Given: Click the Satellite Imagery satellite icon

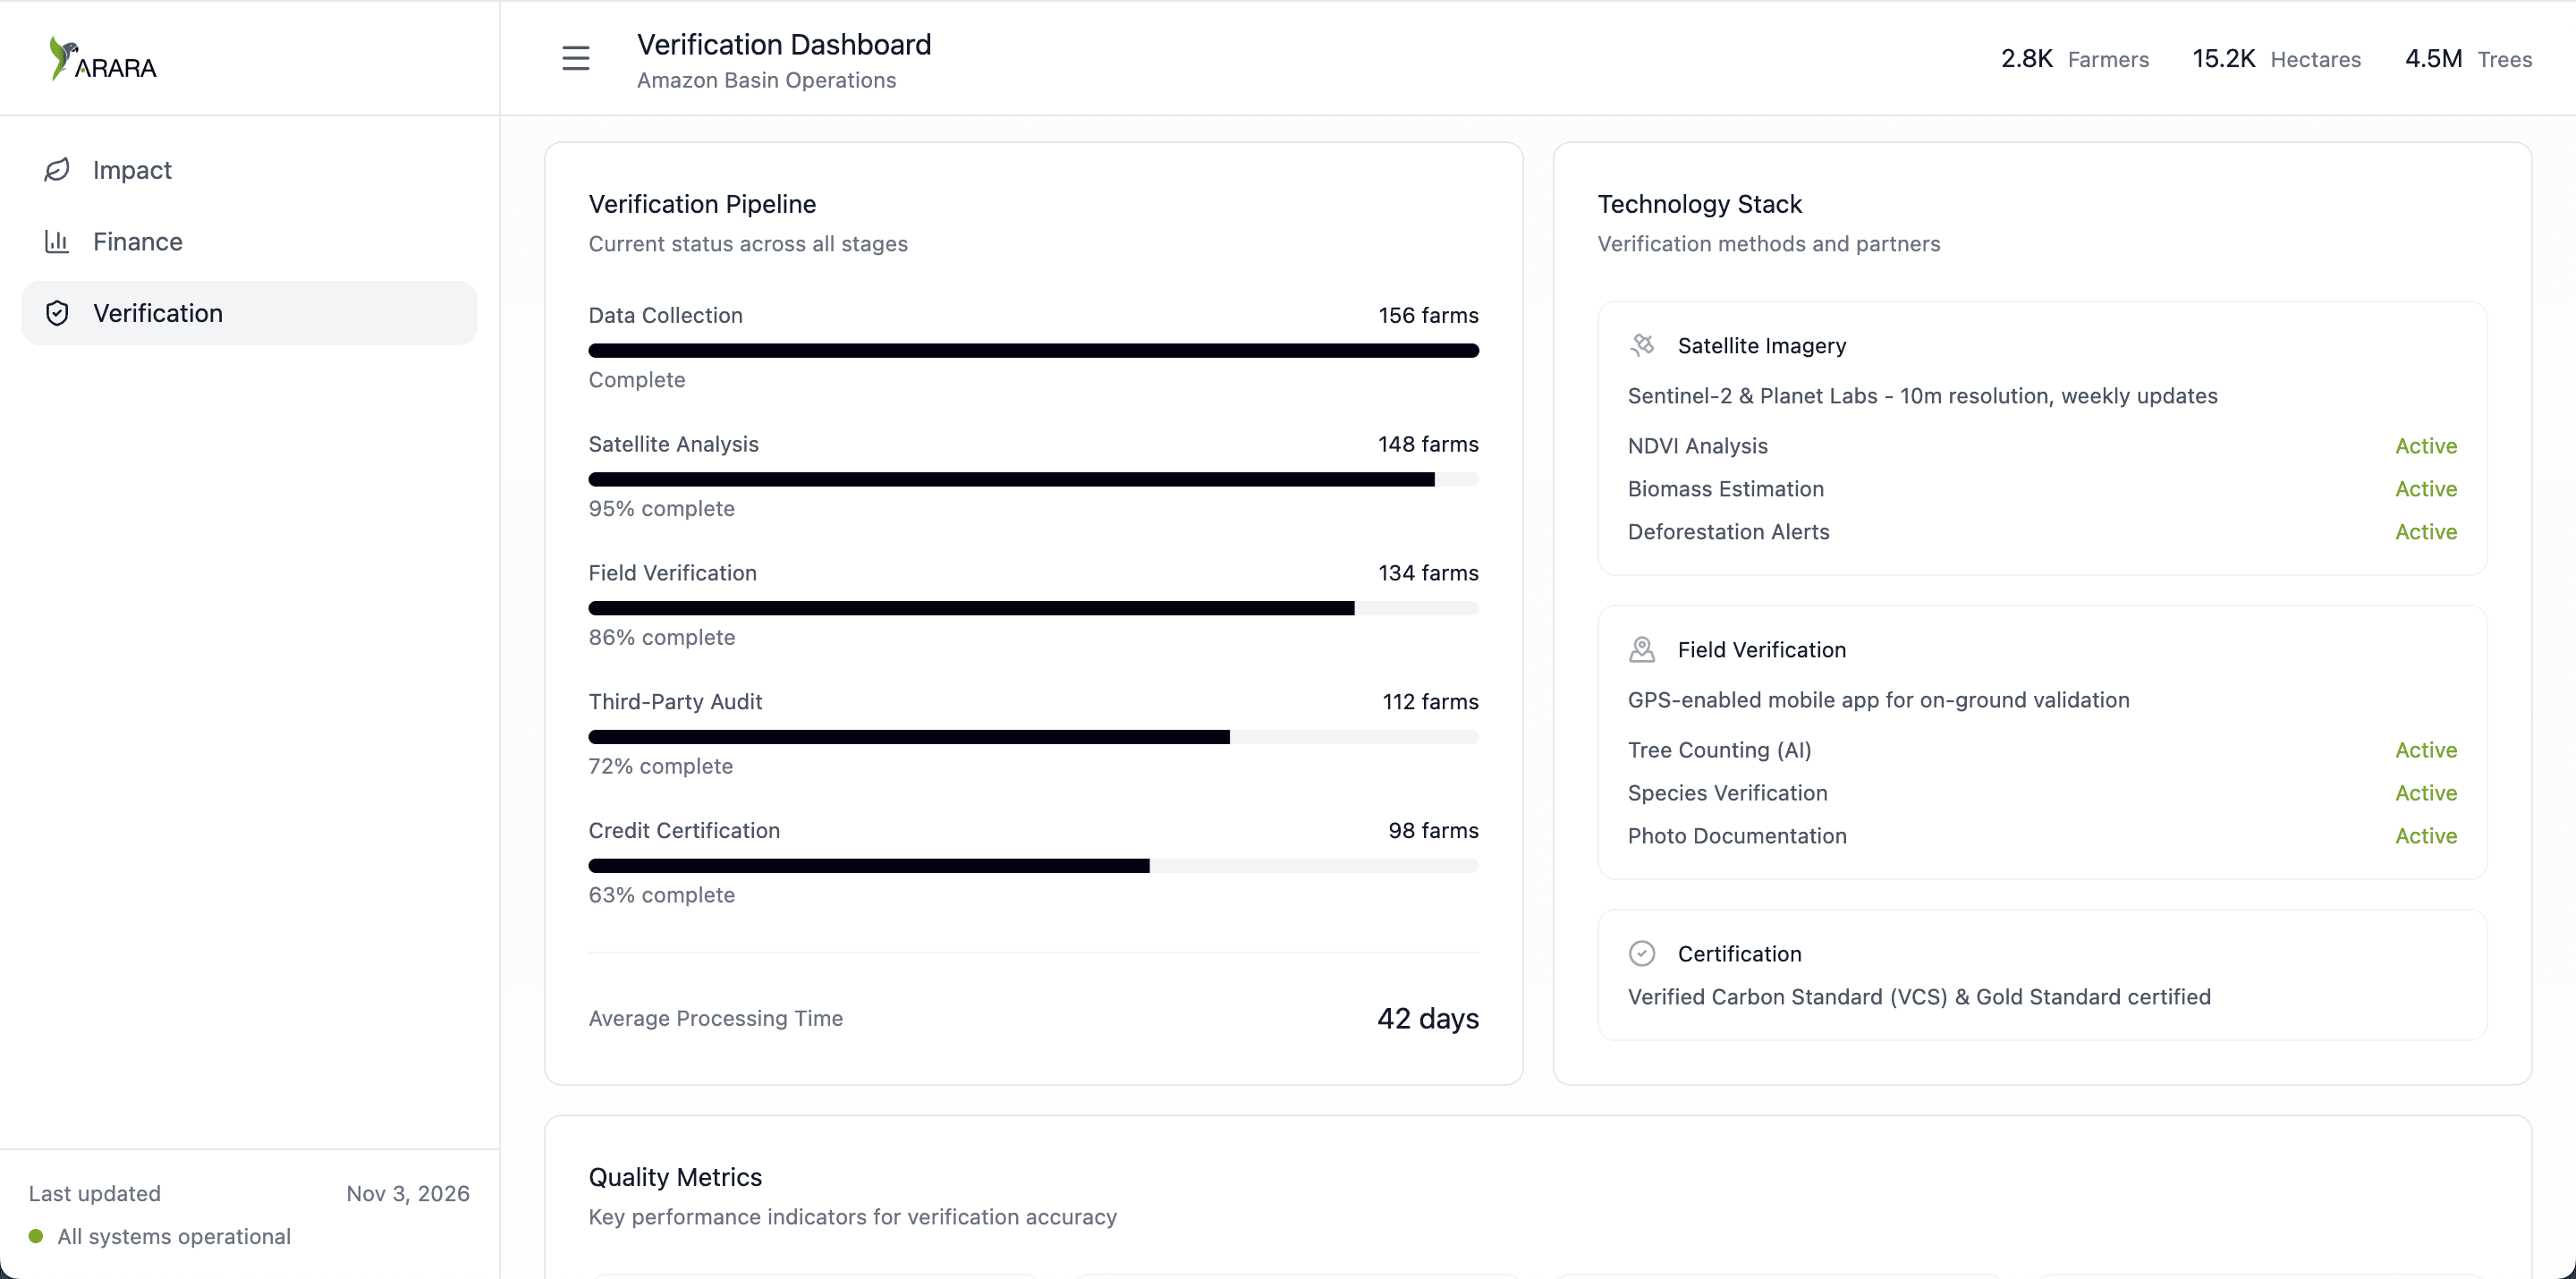Looking at the screenshot, I should click(1642, 345).
